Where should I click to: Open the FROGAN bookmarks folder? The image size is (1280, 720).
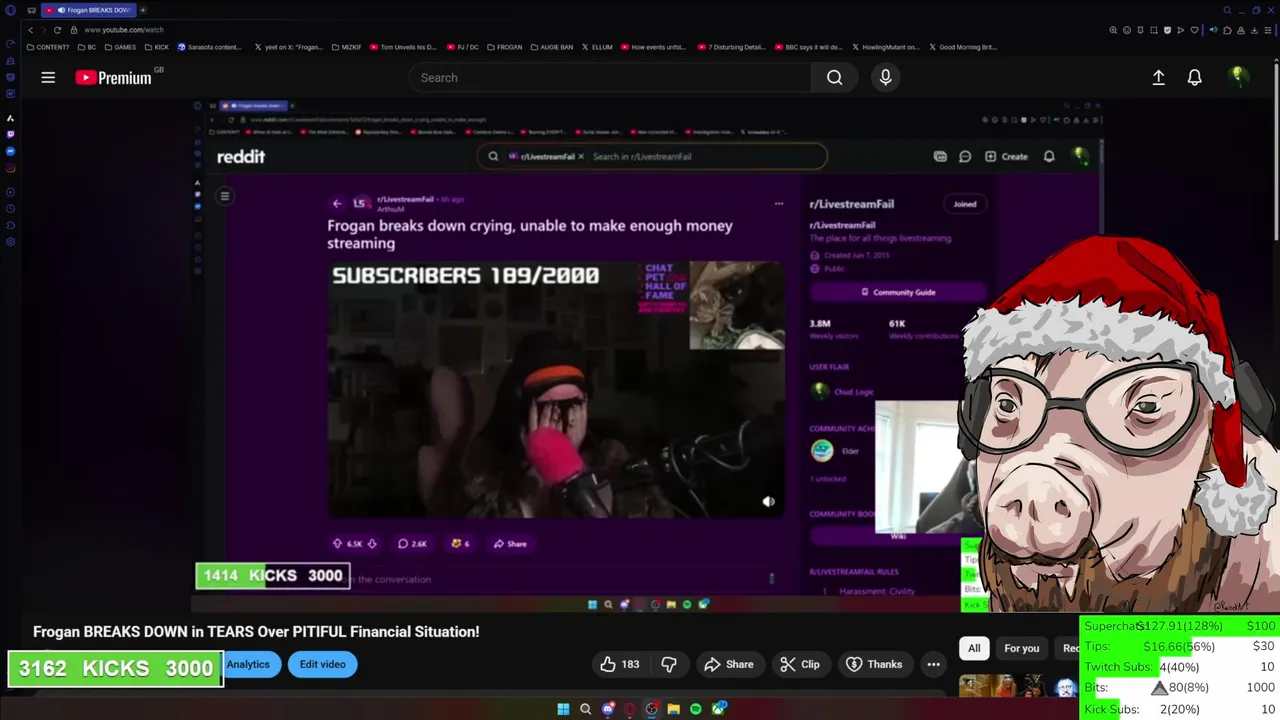click(x=505, y=47)
